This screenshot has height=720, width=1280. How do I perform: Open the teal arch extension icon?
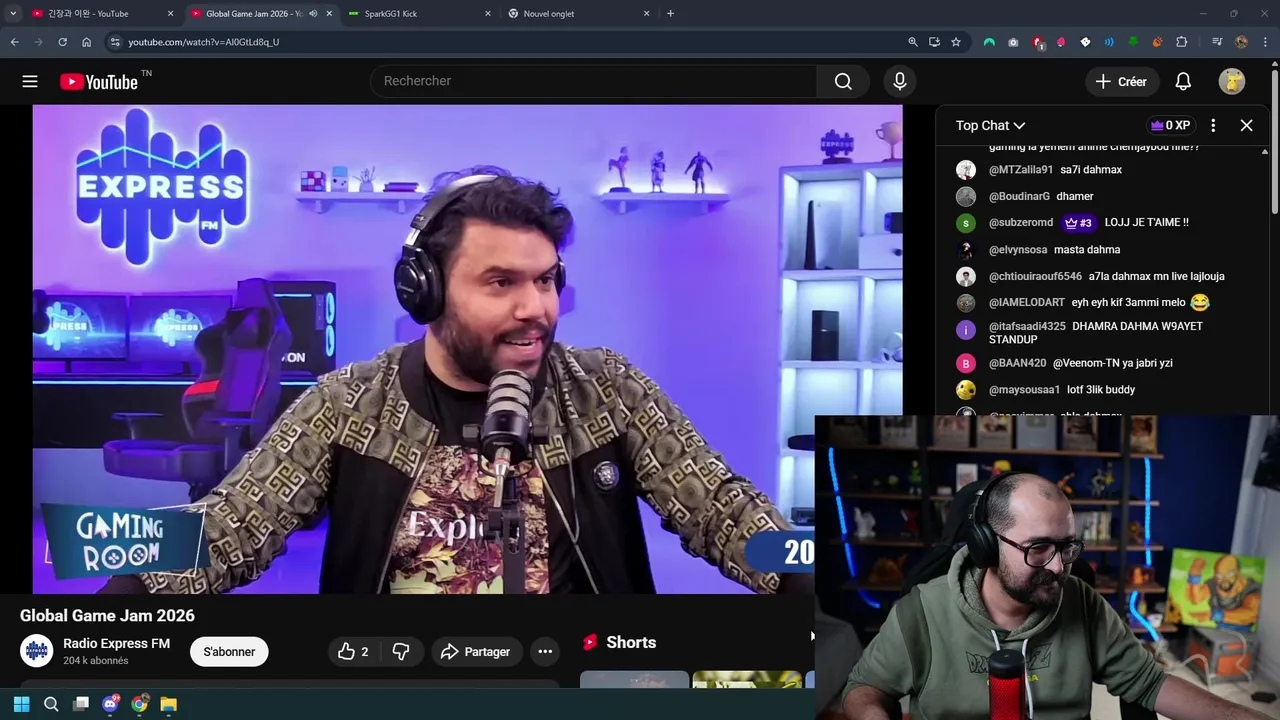click(x=989, y=42)
